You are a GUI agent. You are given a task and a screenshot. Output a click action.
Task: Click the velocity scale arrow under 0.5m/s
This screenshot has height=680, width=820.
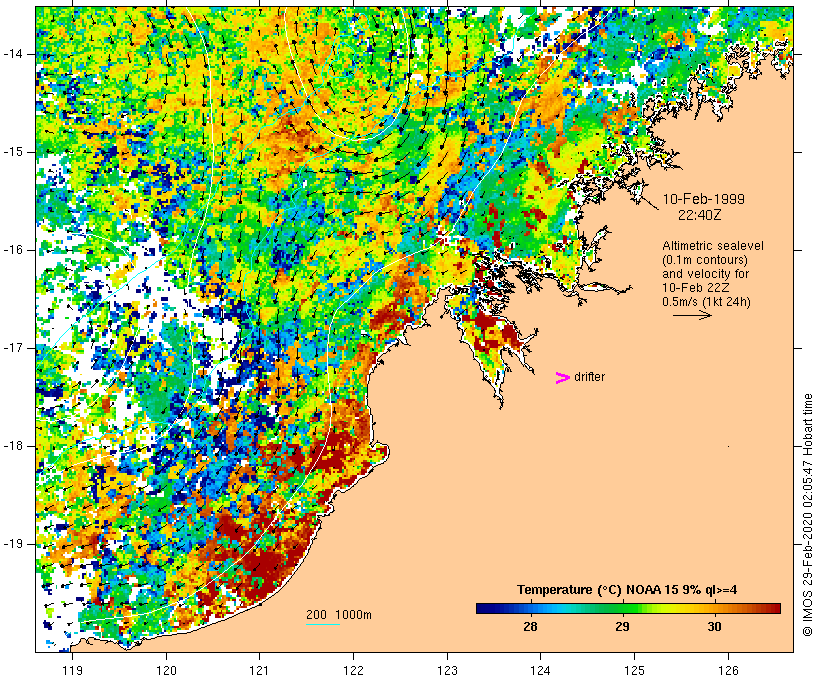pyautogui.click(x=692, y=315)
